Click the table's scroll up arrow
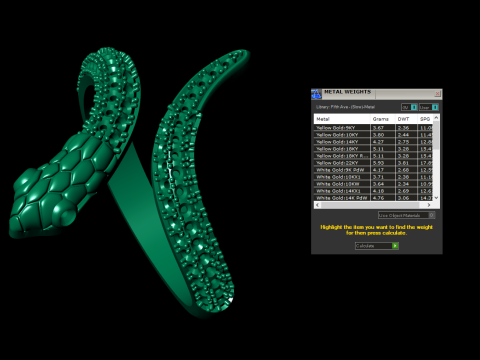The image size is (480, 360). point(436,118)
